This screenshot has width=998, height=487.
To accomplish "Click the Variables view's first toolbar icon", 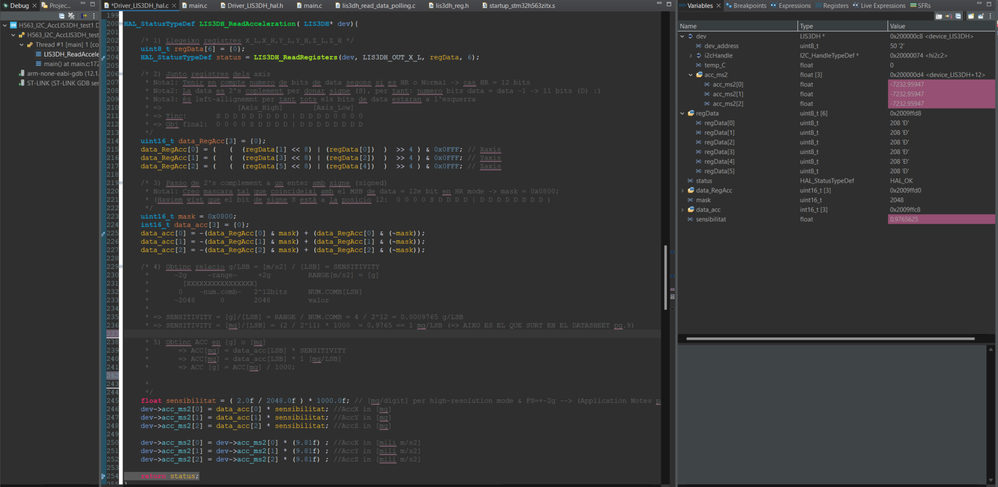I will point(939,16).
